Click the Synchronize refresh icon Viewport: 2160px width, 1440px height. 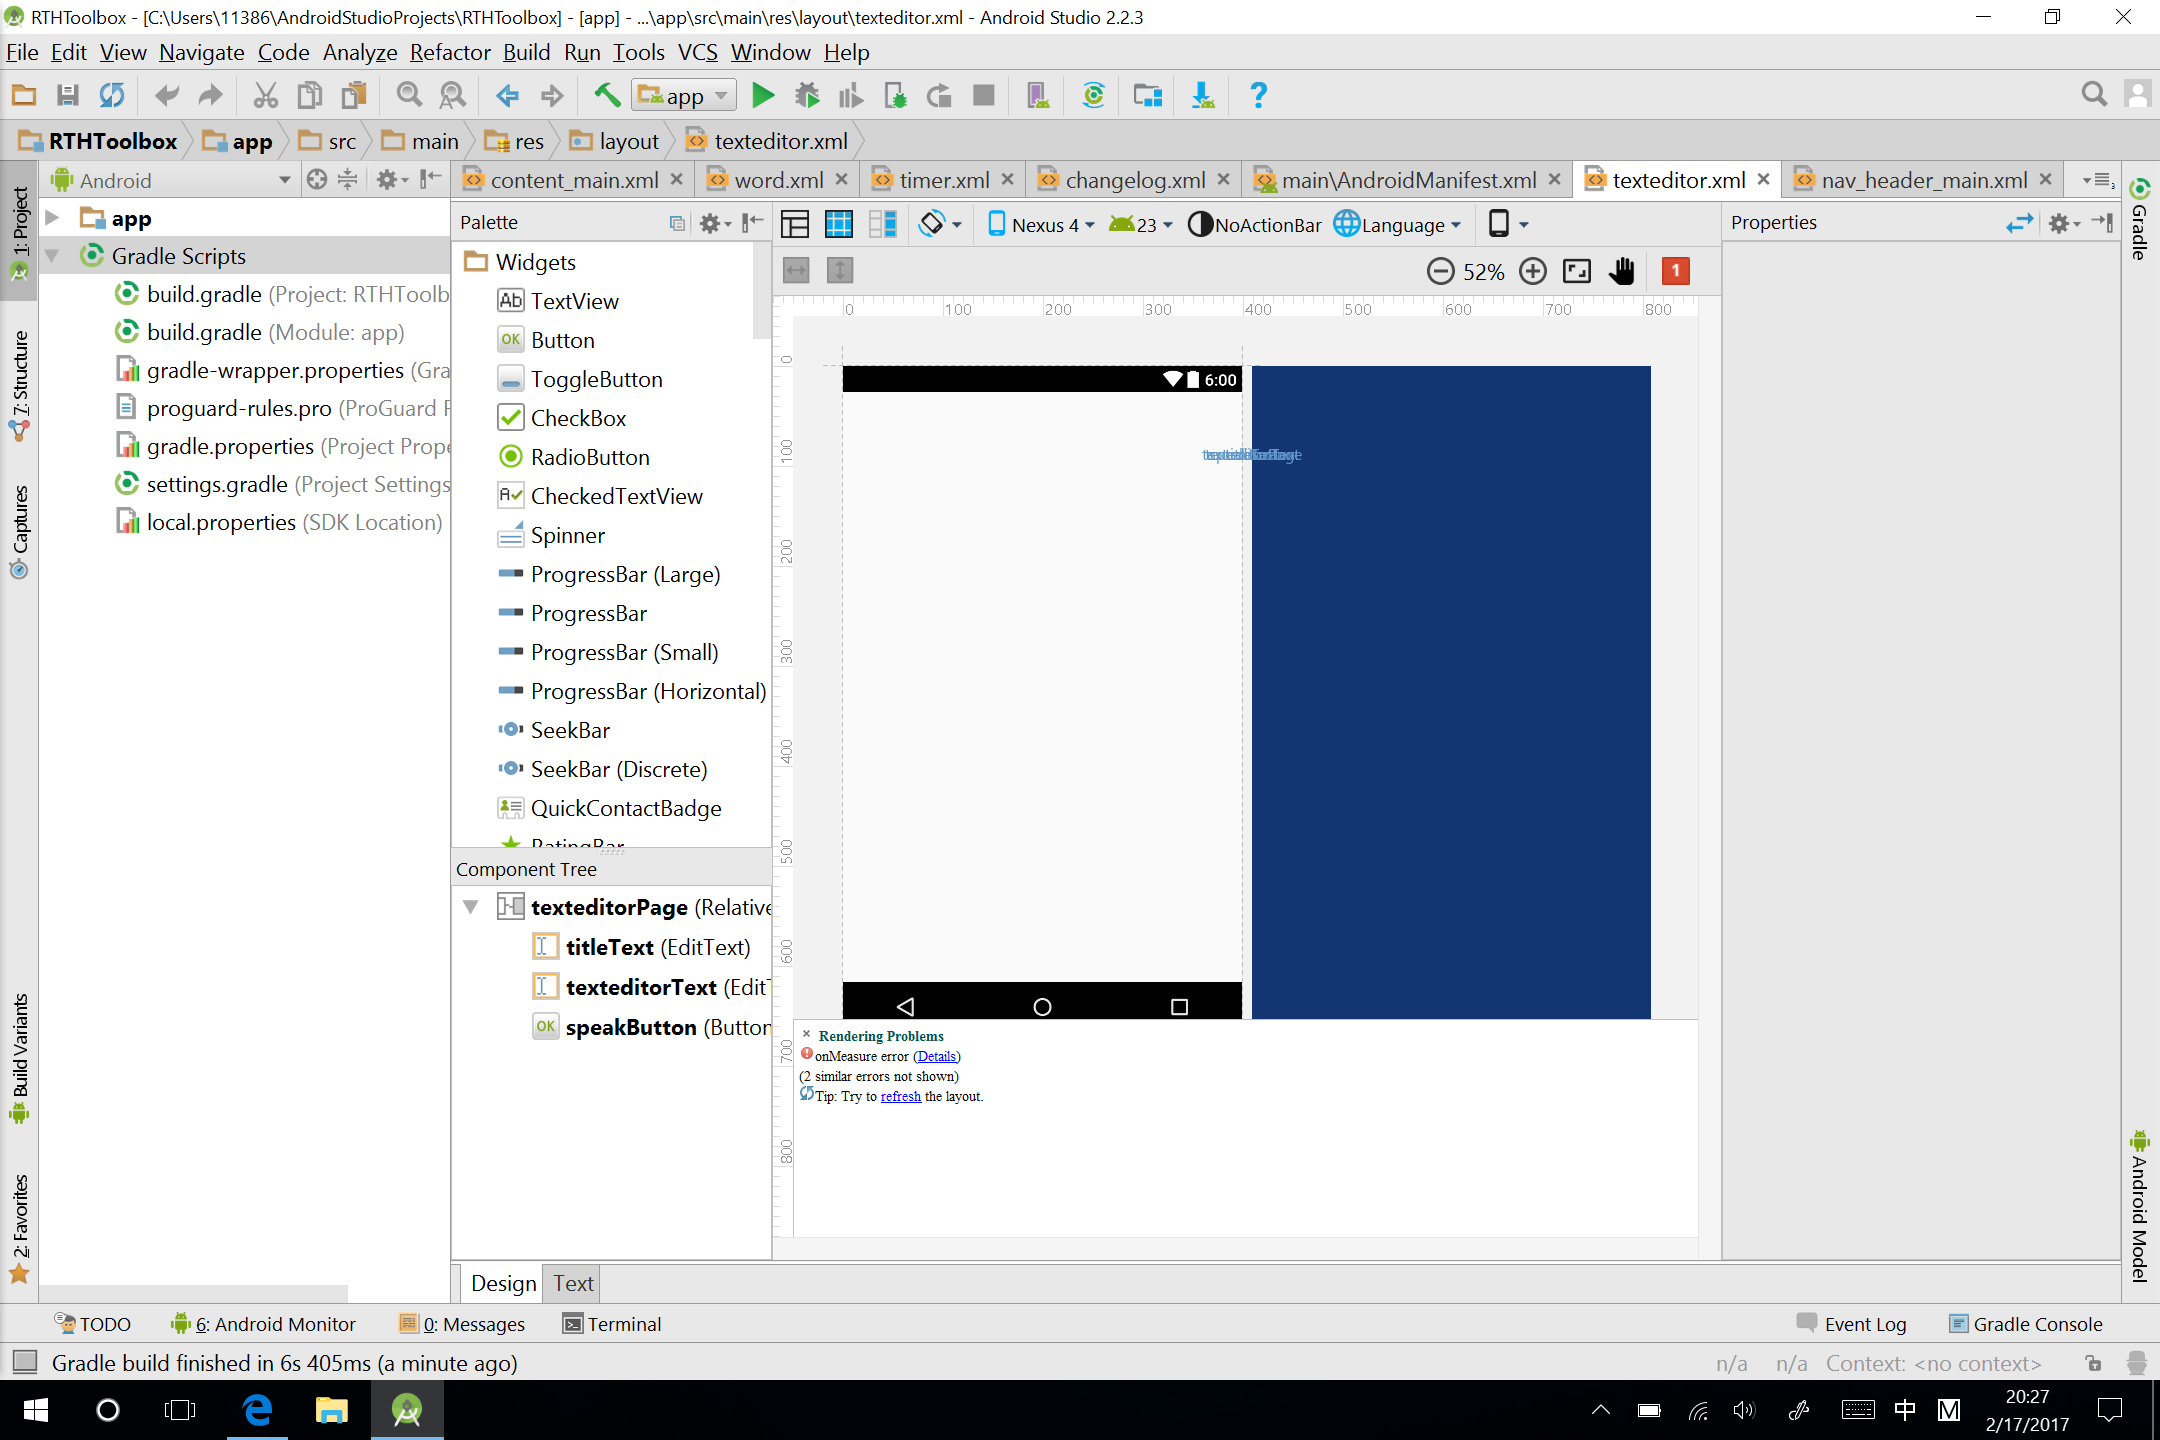click(111, 95)
